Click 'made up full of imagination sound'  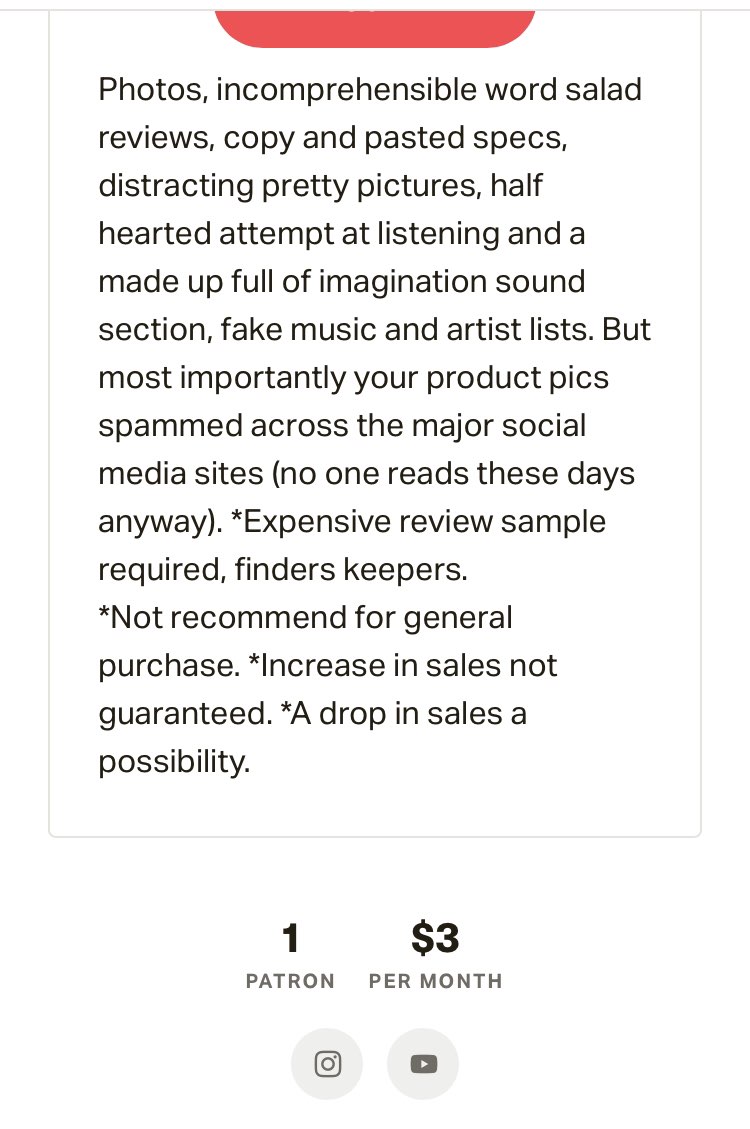(x=342, y=282)
